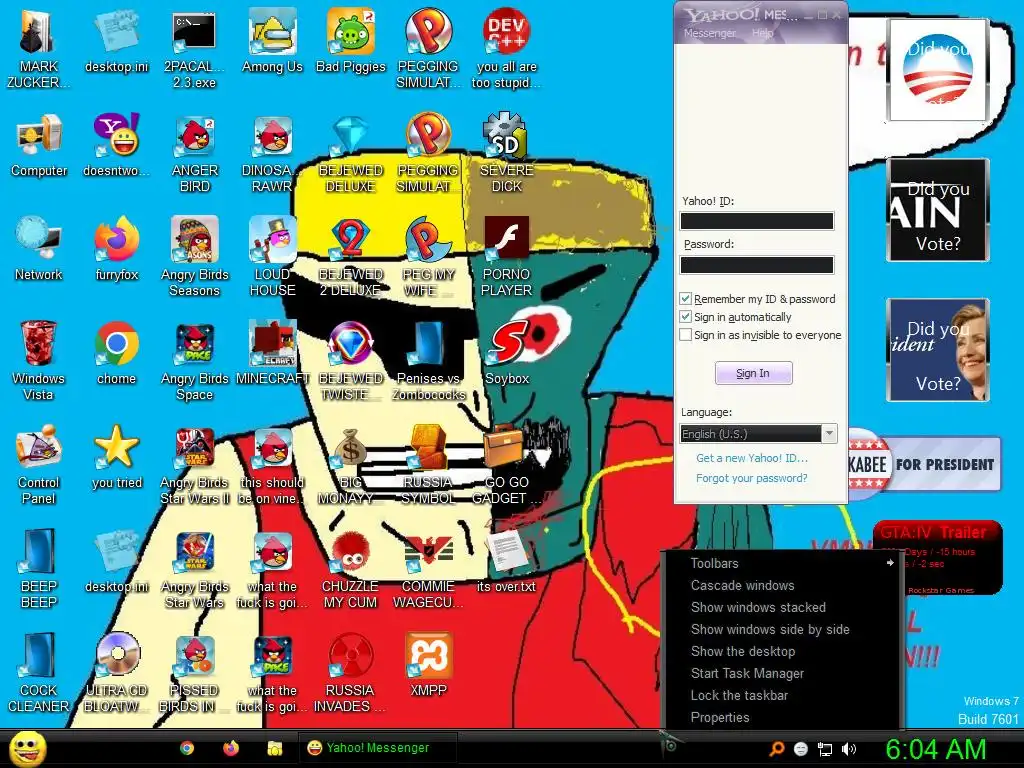This screenshot has width=1024, height=768.
Task: Click the Hillary 'Did you Vote?' gadget
Action: tap(938, 350)
